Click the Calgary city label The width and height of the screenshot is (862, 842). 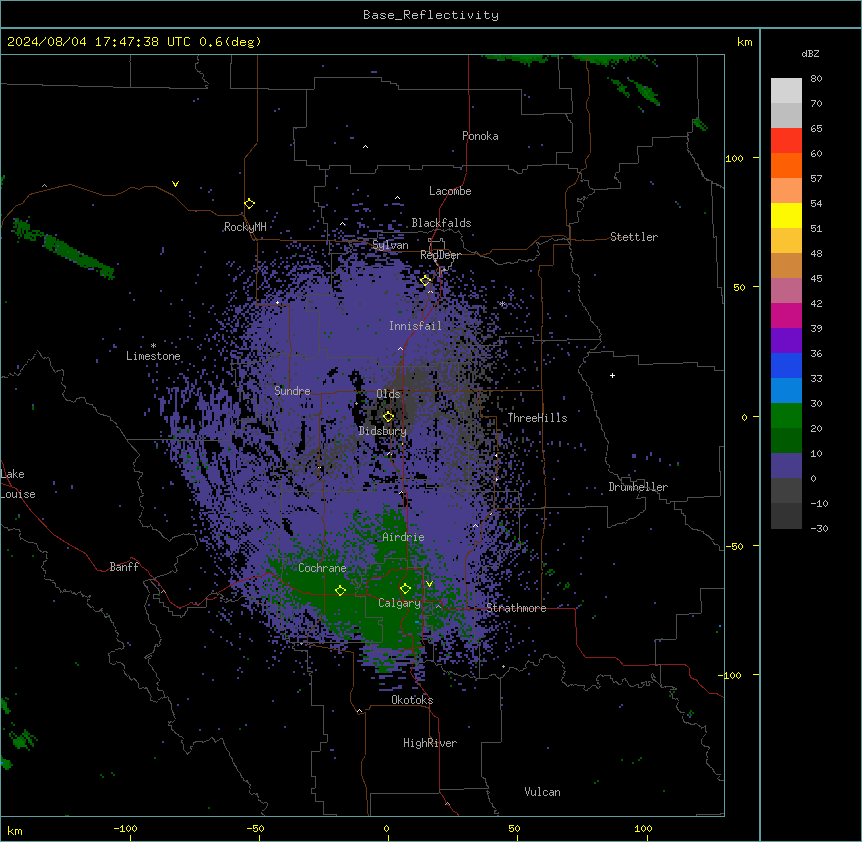click(x=399, y=603)
